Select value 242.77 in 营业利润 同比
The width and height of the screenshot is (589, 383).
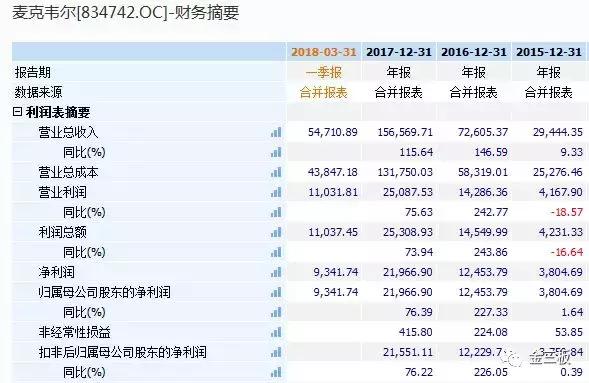pos(491,212)
